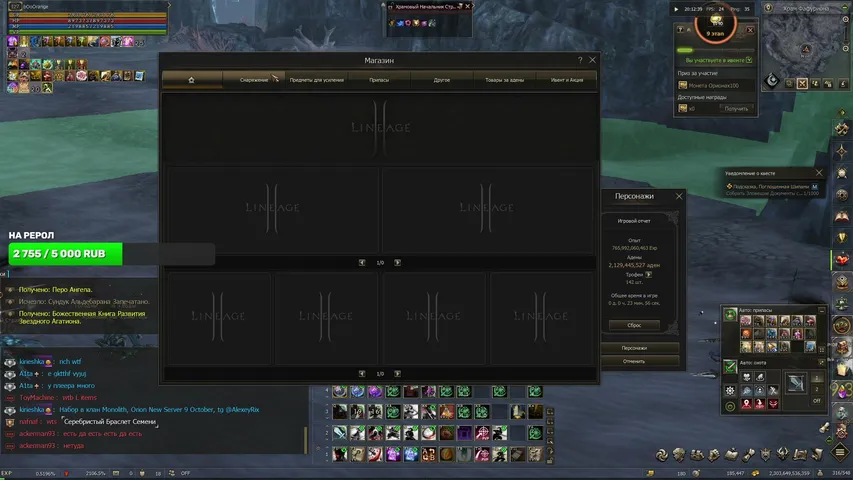Switch to Товары за адены tab
The height and width of the screenshot is (480, 853).
pyautogui.click(x=504, y=80)
